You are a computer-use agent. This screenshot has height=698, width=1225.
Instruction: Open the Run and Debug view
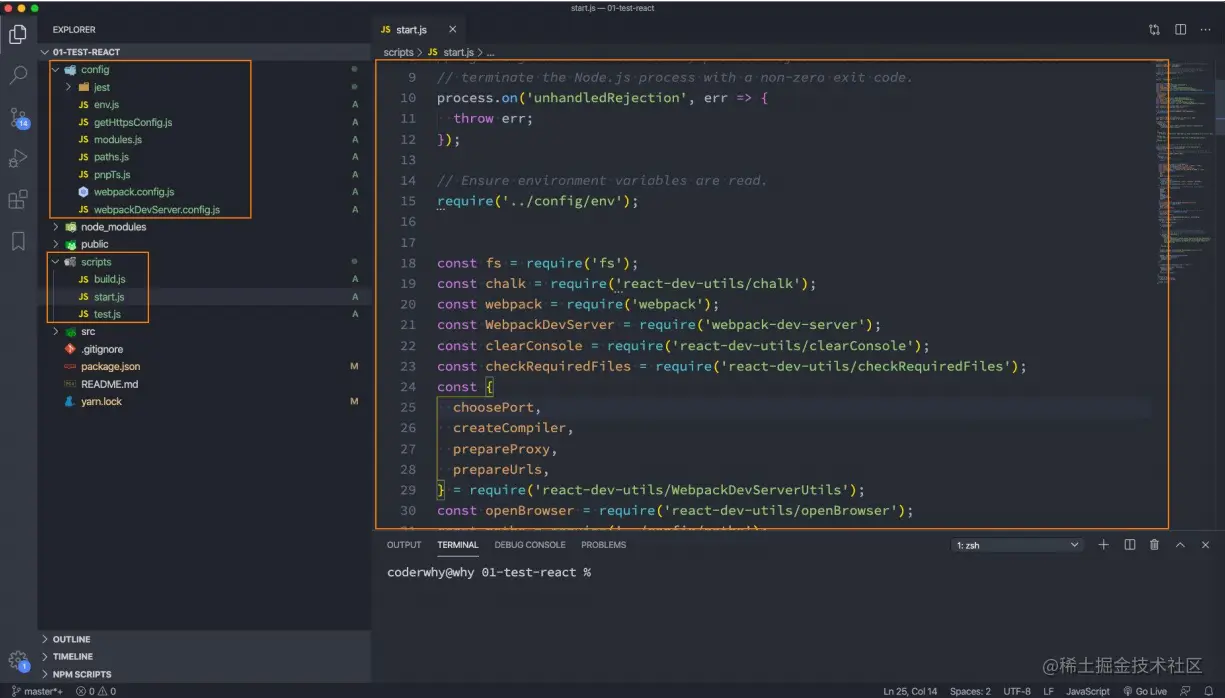coord(18,158)
